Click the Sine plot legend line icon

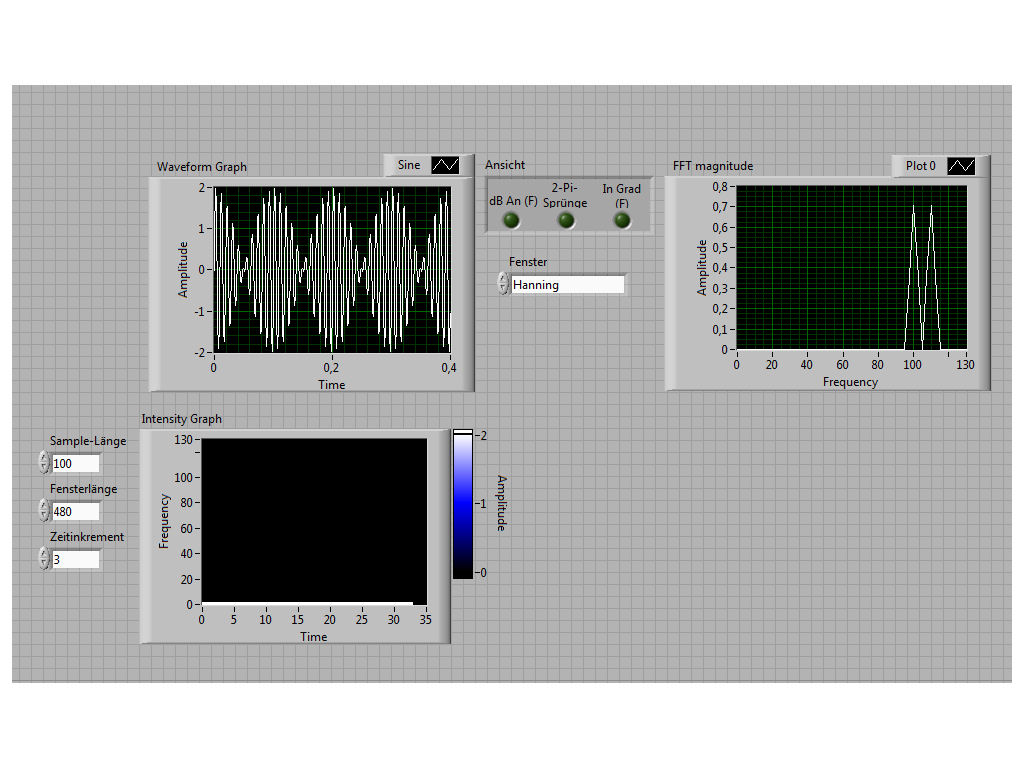(445, 165)
